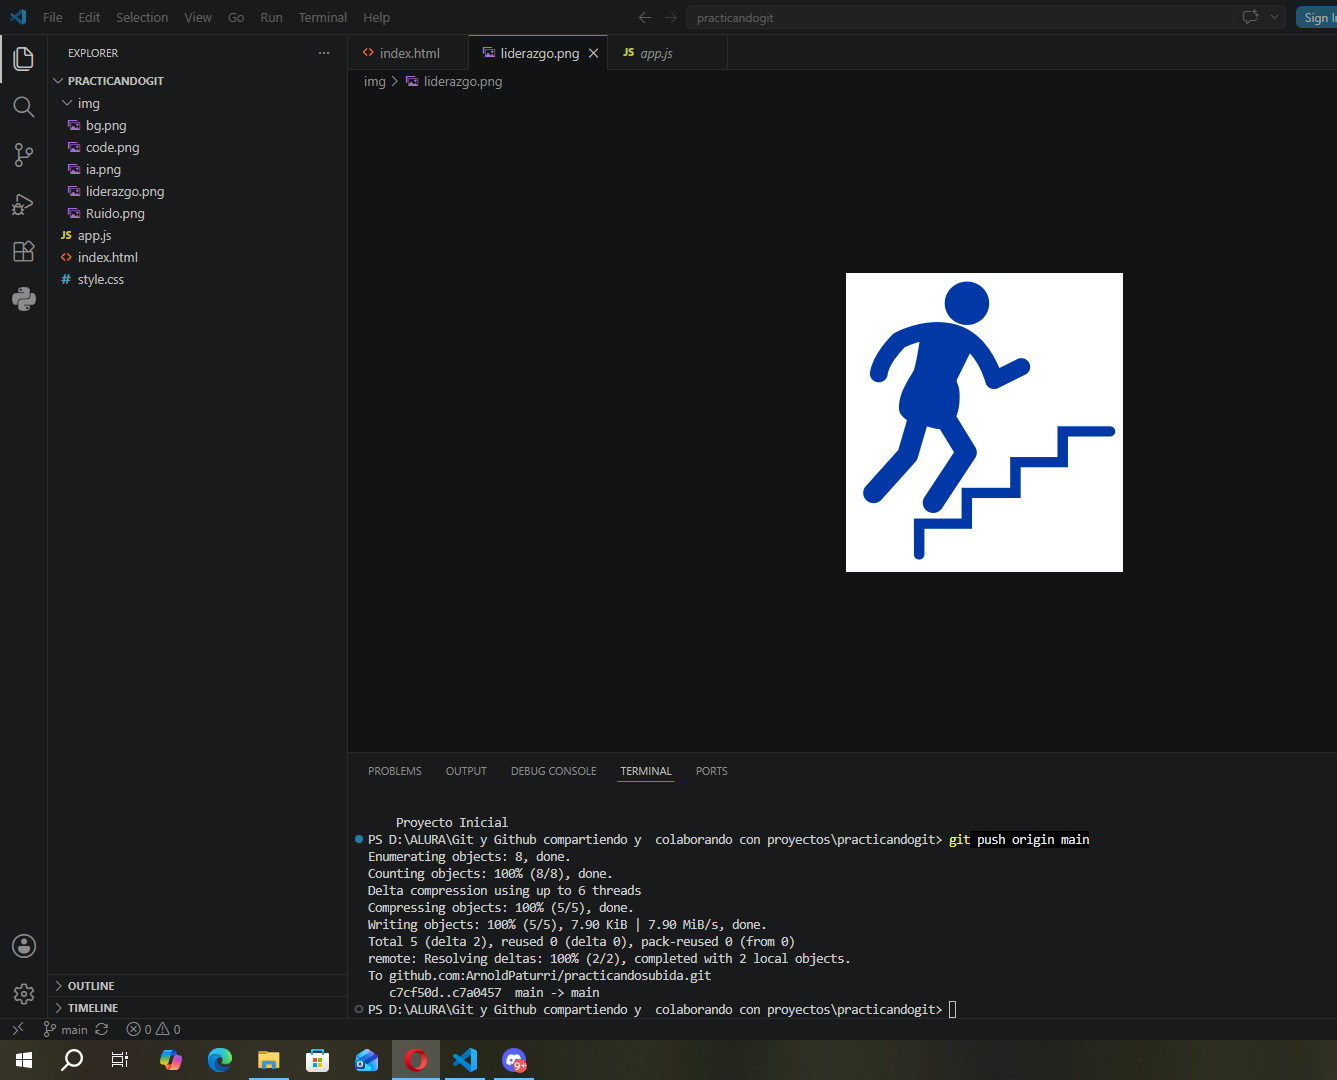This screenshot has width=1337, height=1080.
Task: Open the Run menu
Action: [271, 17]
